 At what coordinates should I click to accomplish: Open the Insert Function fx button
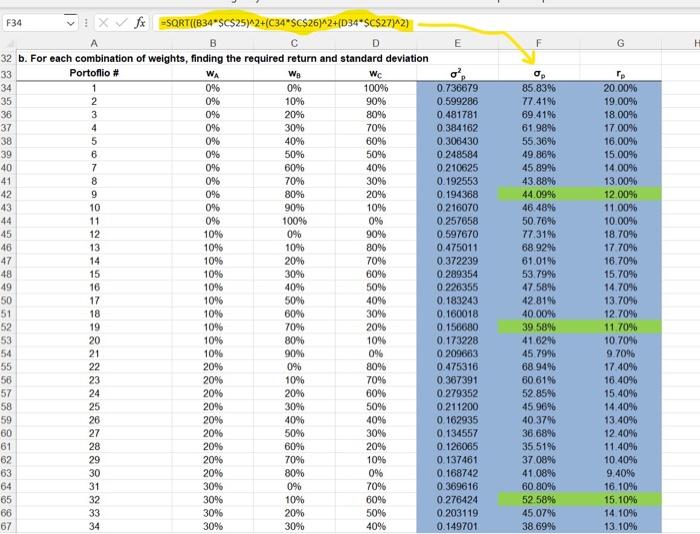click(x=140, y=23)
